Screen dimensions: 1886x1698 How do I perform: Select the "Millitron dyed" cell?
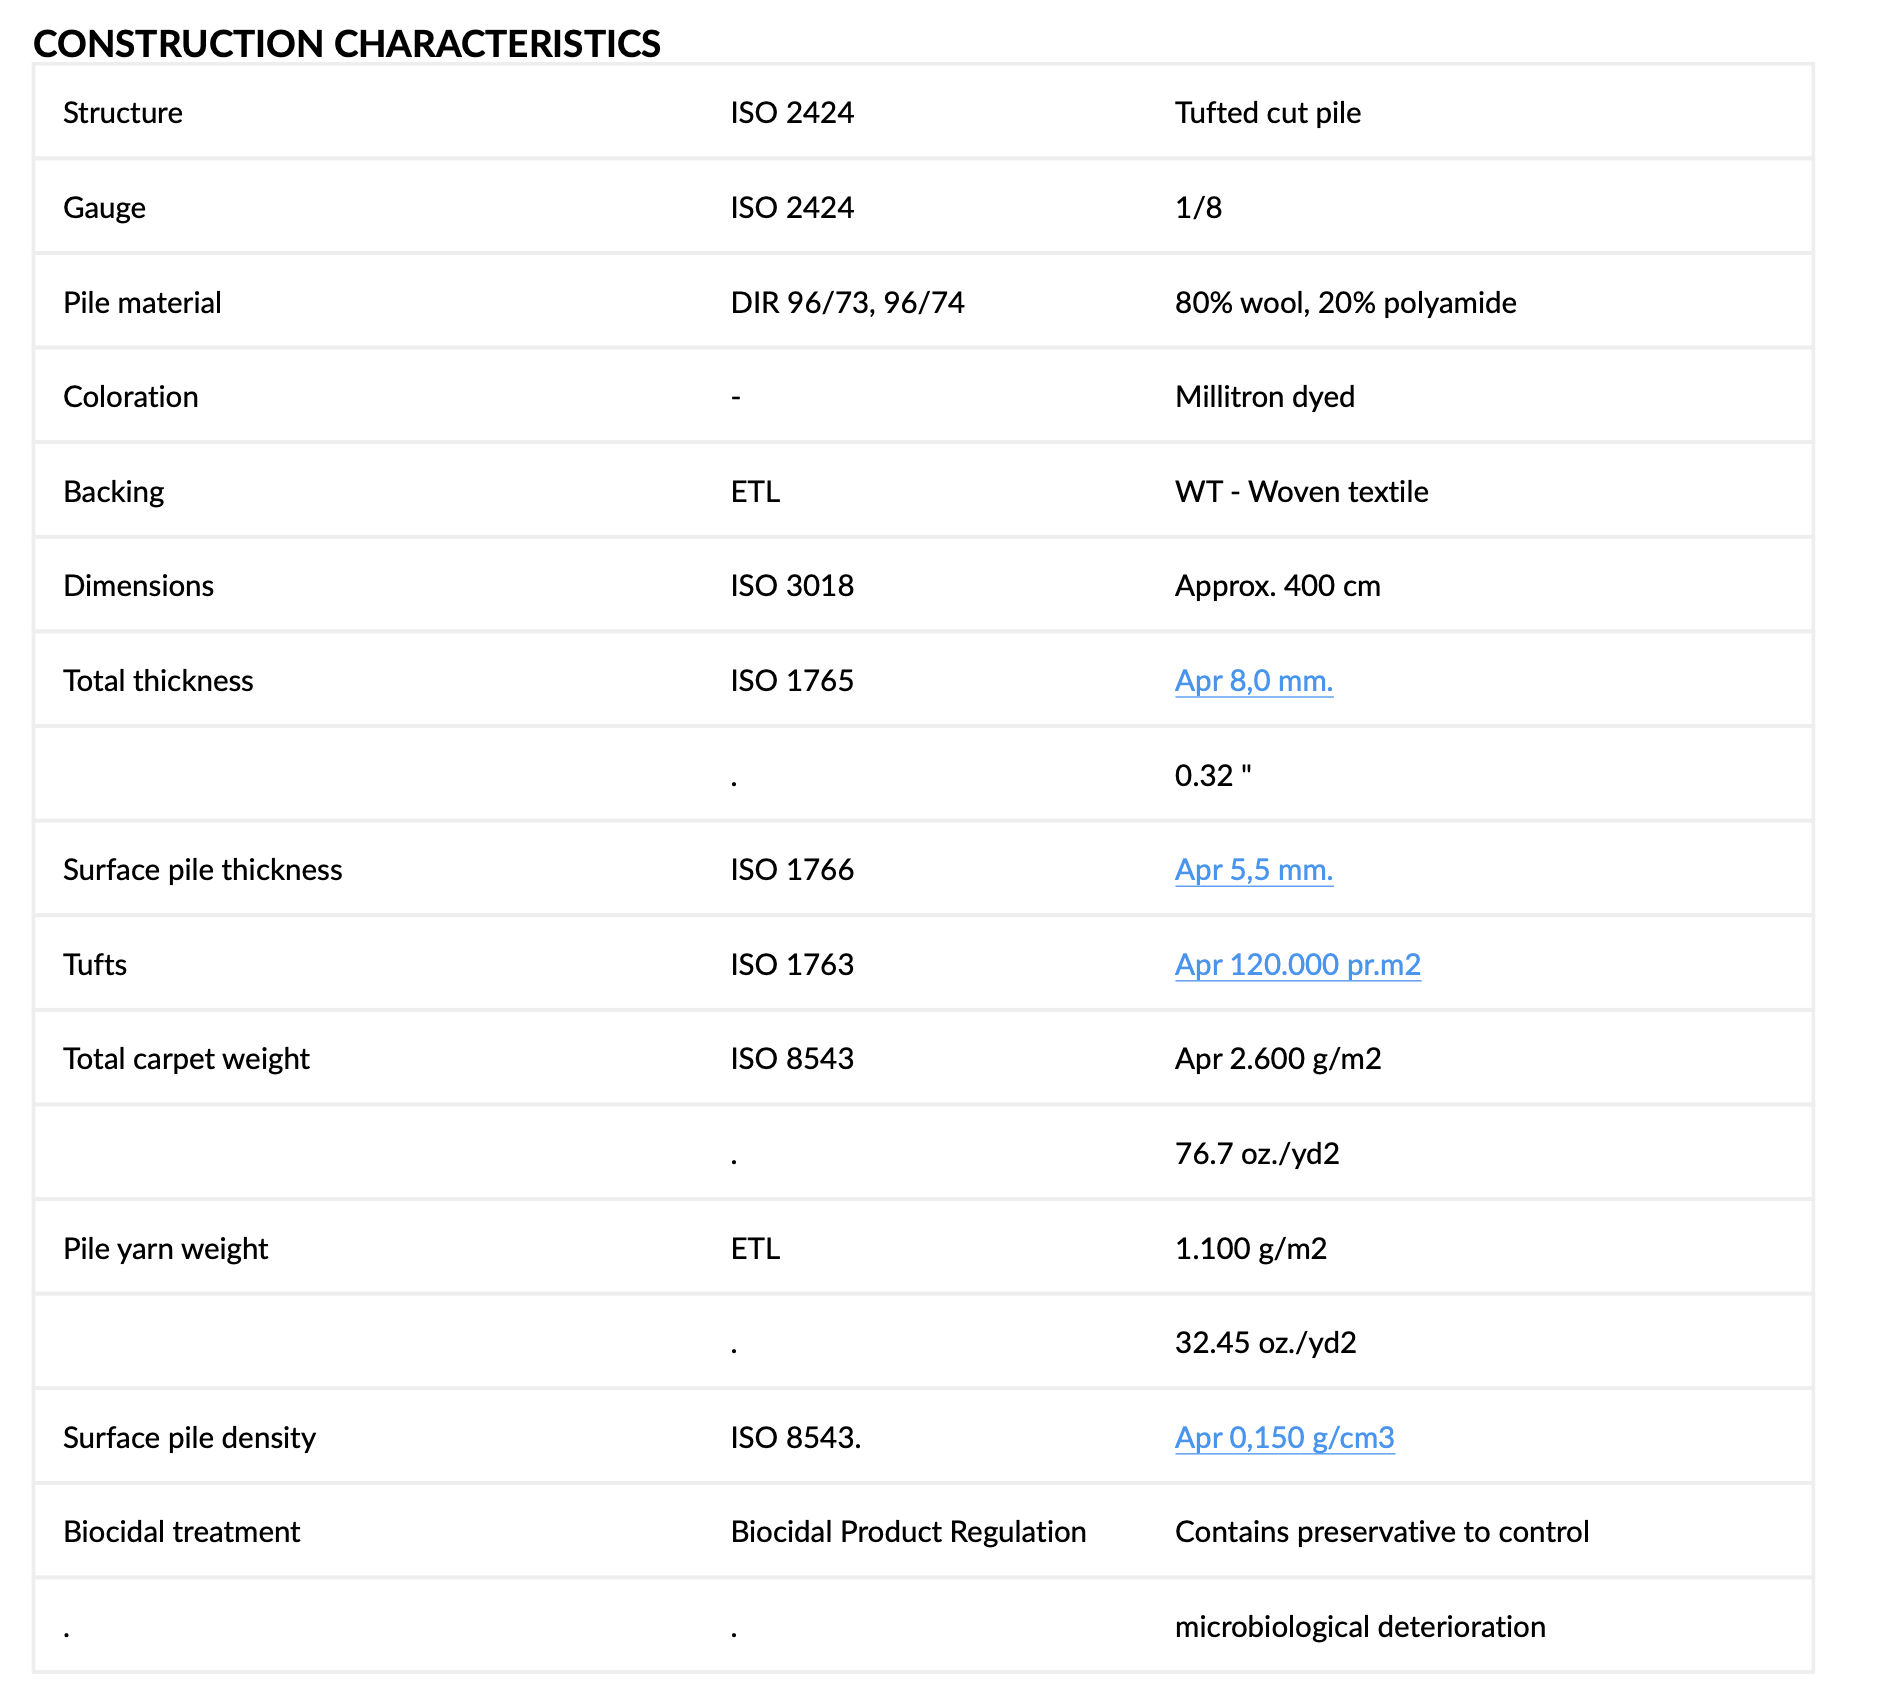1264,397
